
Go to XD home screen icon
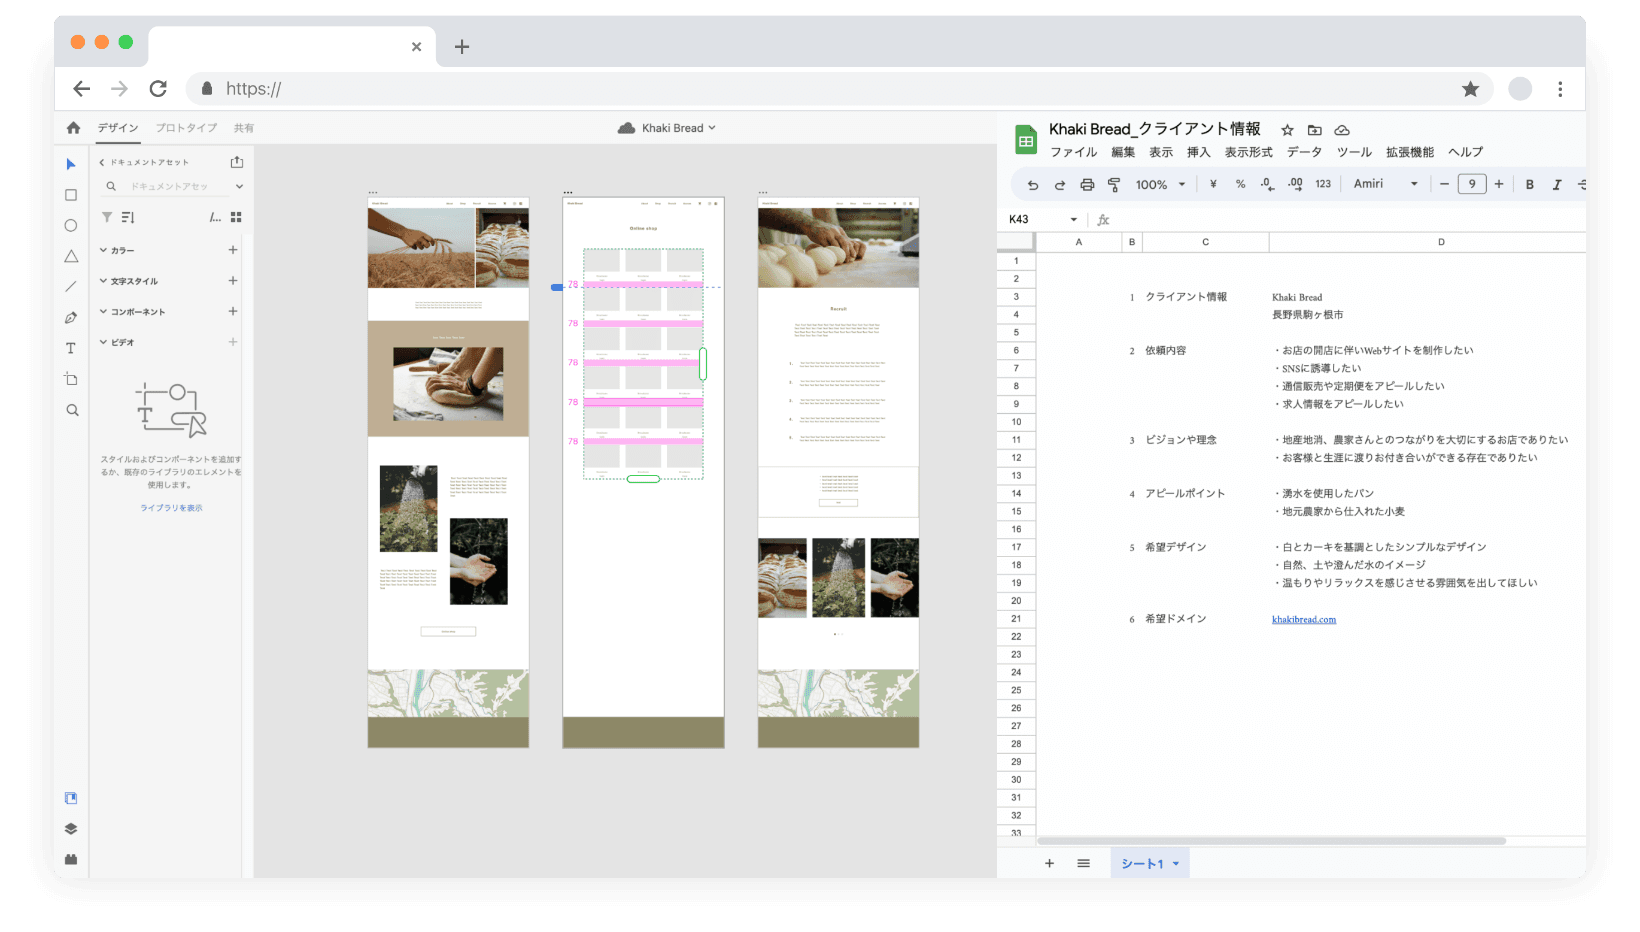73,128
